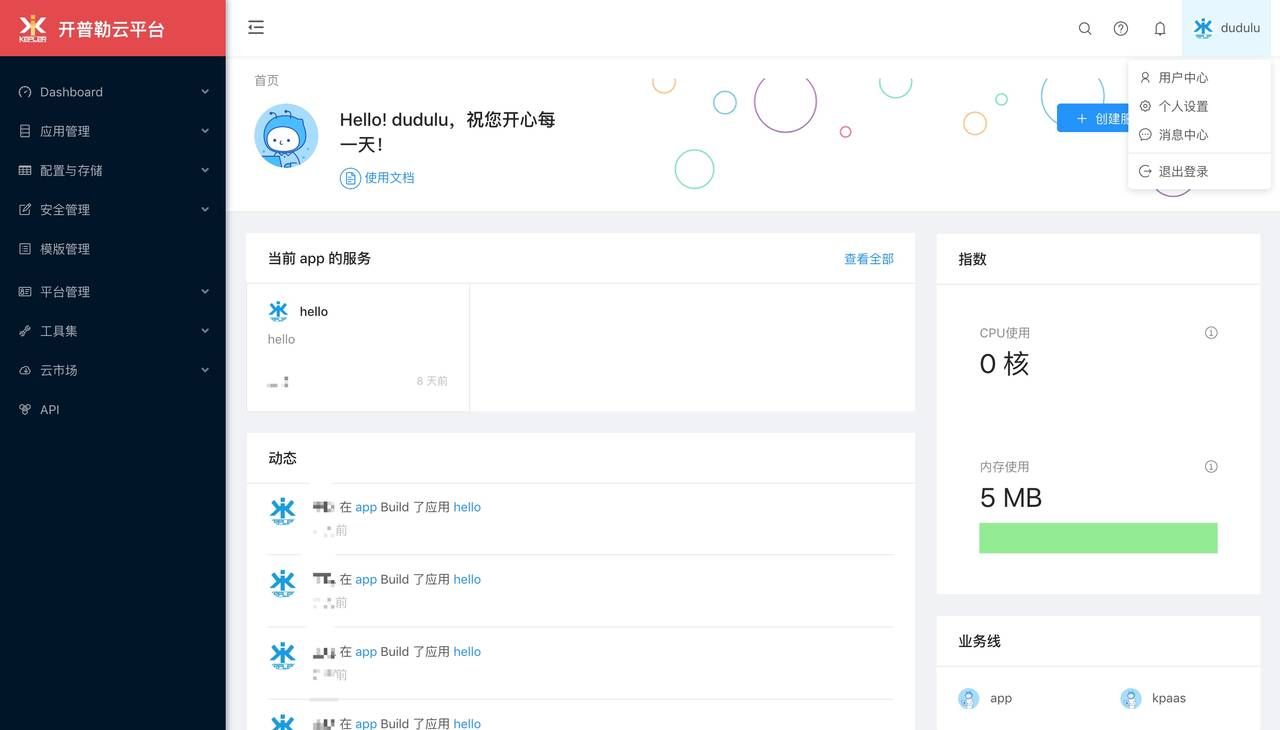This screenshot has width=1280, height=730.
Task: Open the hello link in third activity entry
Action: tap(467, 651)
